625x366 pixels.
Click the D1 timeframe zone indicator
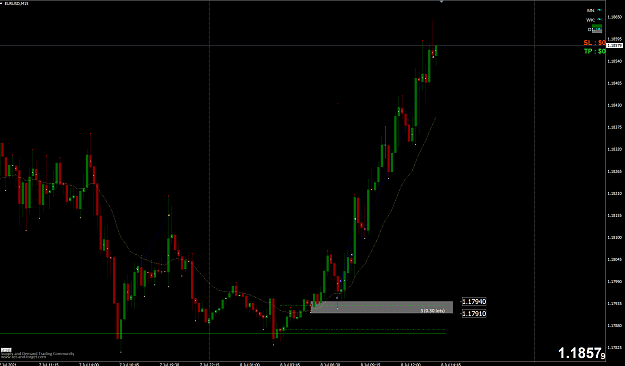[595, 29]
